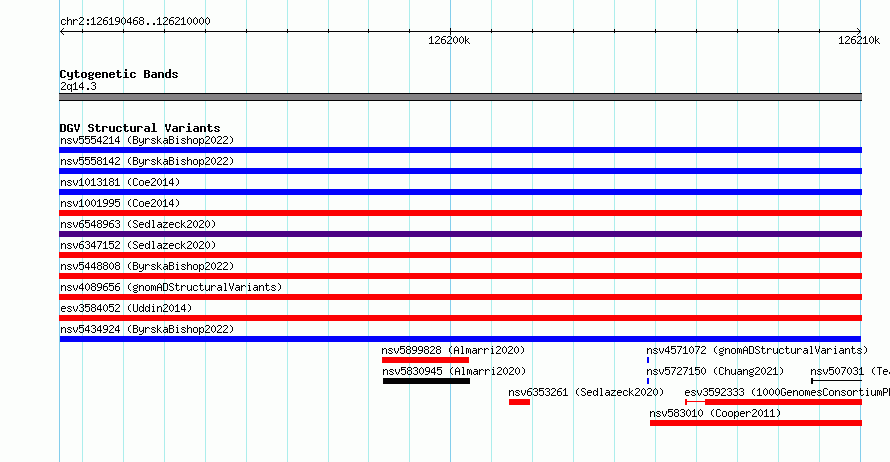Open nsv4089656 (gnomADStructuralVariants) label
The width and height of the screenshot is (890, 462).
(171, 287)
